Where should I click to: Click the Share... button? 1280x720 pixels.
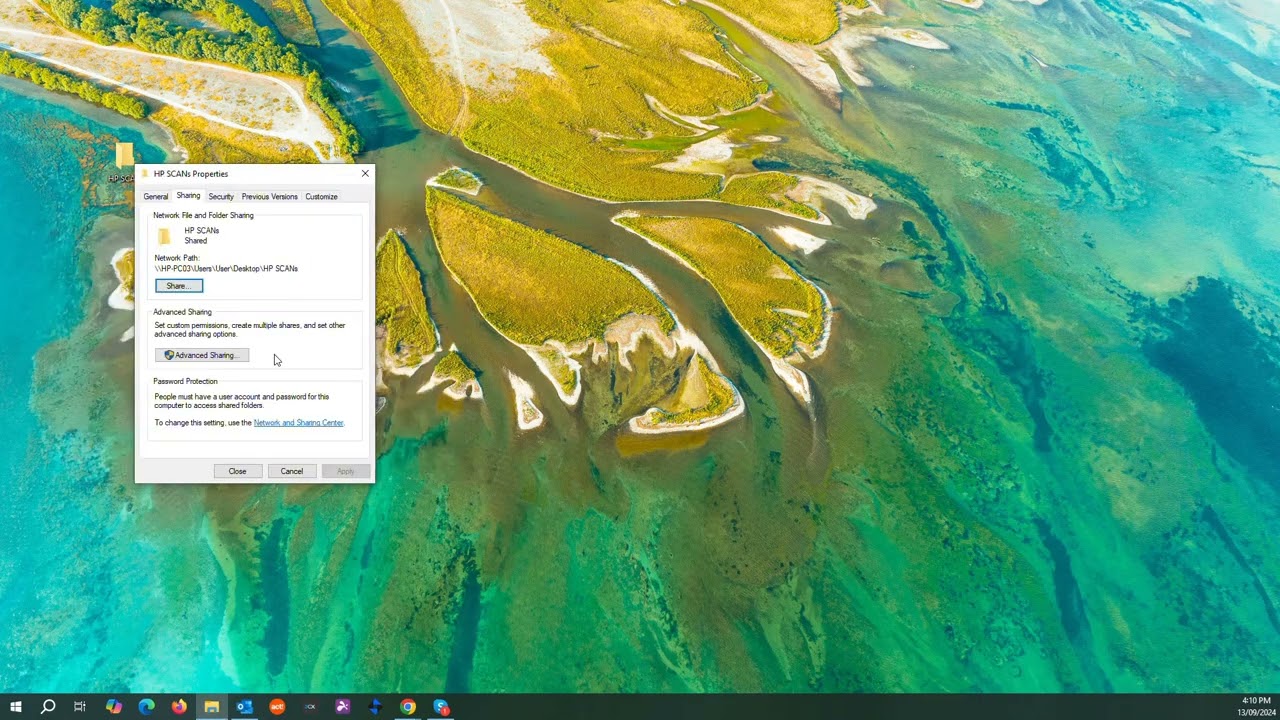tap(179, 286)
